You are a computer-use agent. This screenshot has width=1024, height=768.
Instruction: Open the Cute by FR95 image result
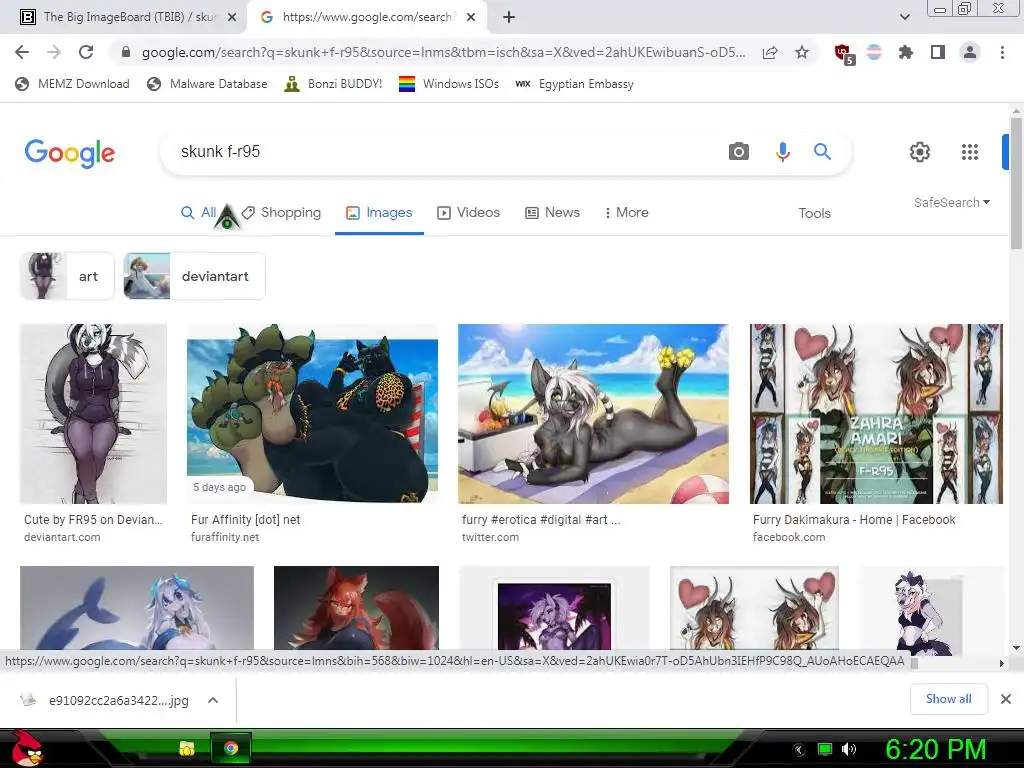coord(93,414)
